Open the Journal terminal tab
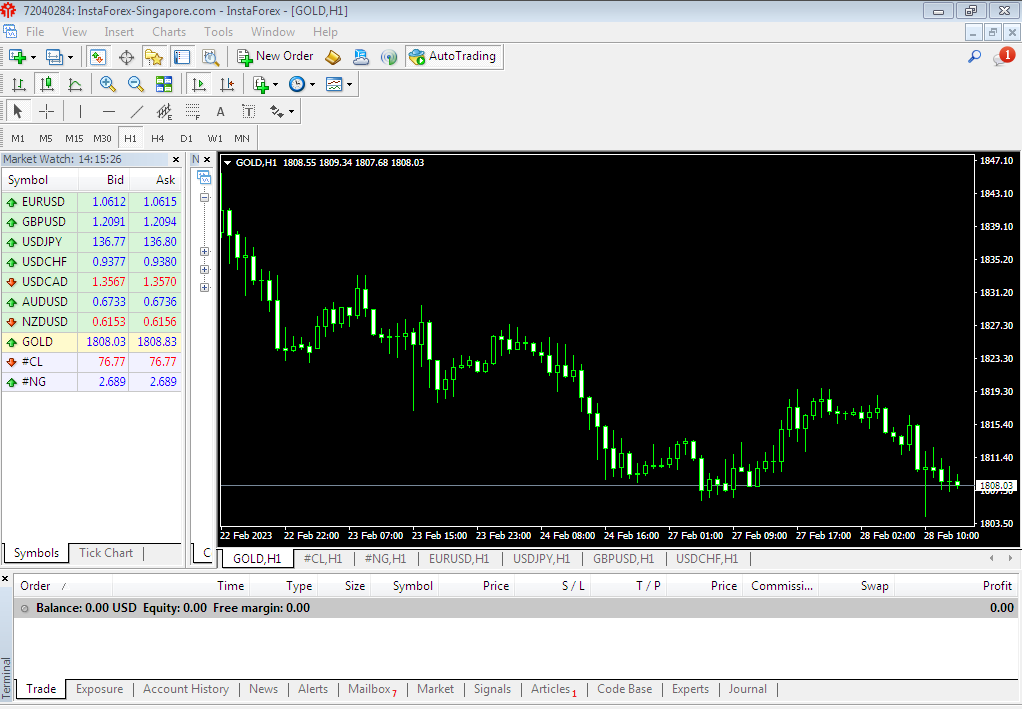The height and width of the screenshot is (709, 1022). click(748, 689)
